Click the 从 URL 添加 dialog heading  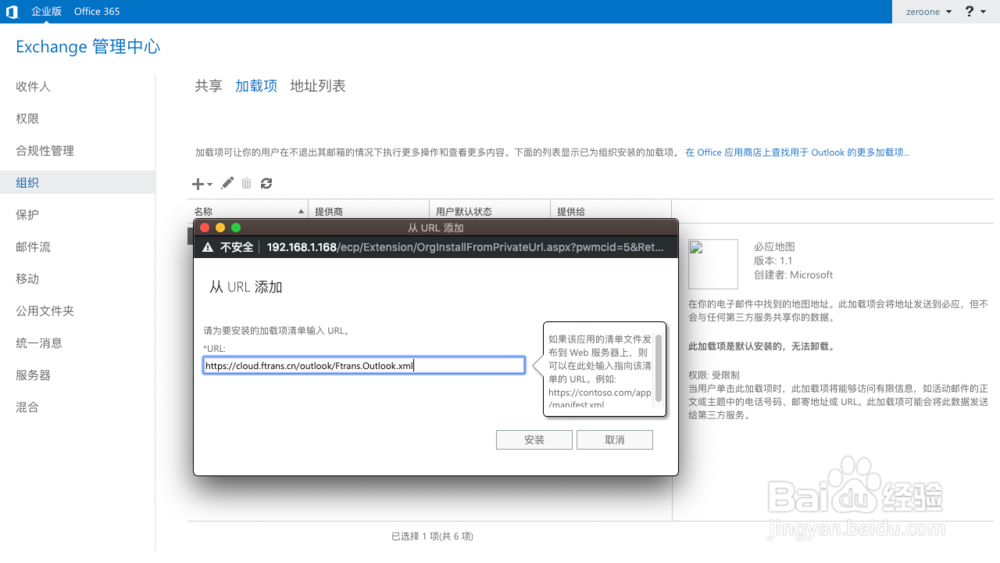(x=246, y=287)
